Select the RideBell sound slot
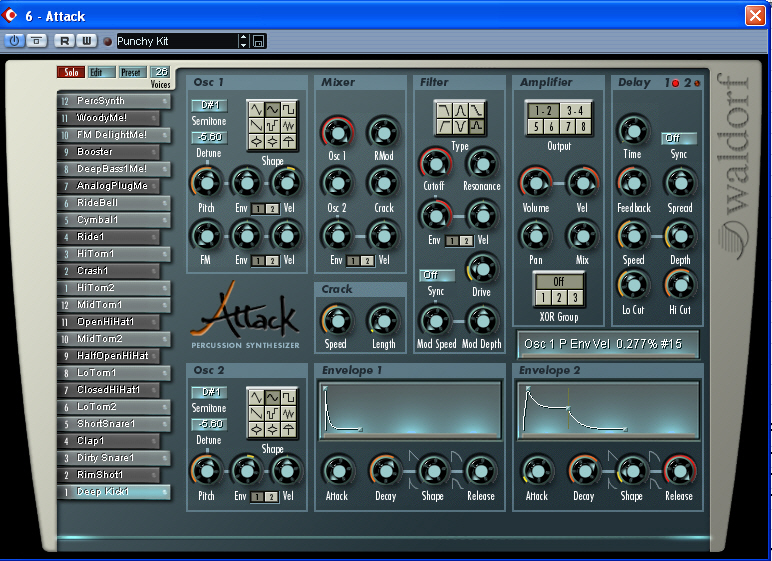This screenshot has height=561, width=772. [114, 203]
